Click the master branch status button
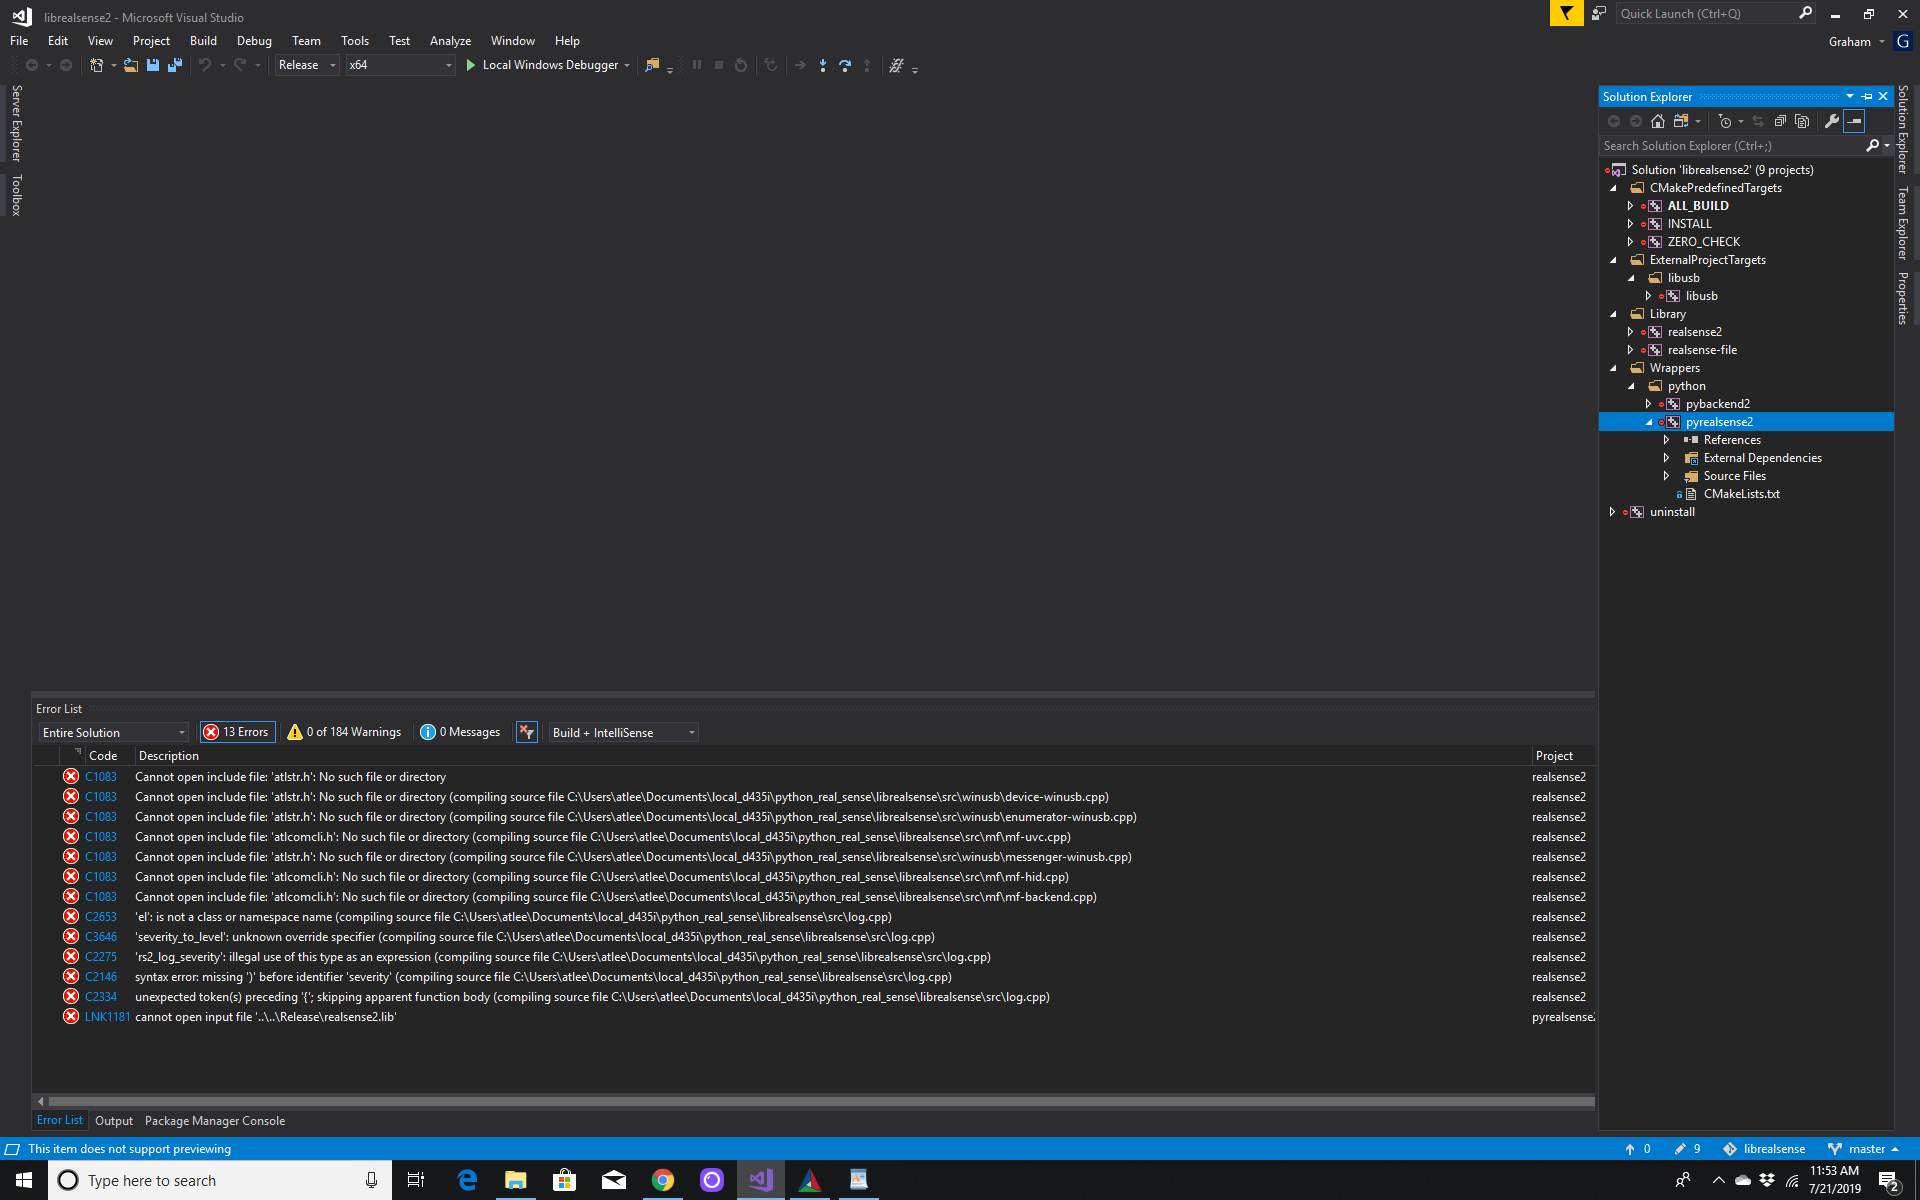The height and width of the screenshot is (1200, 1920). tap(1865, 1149)
